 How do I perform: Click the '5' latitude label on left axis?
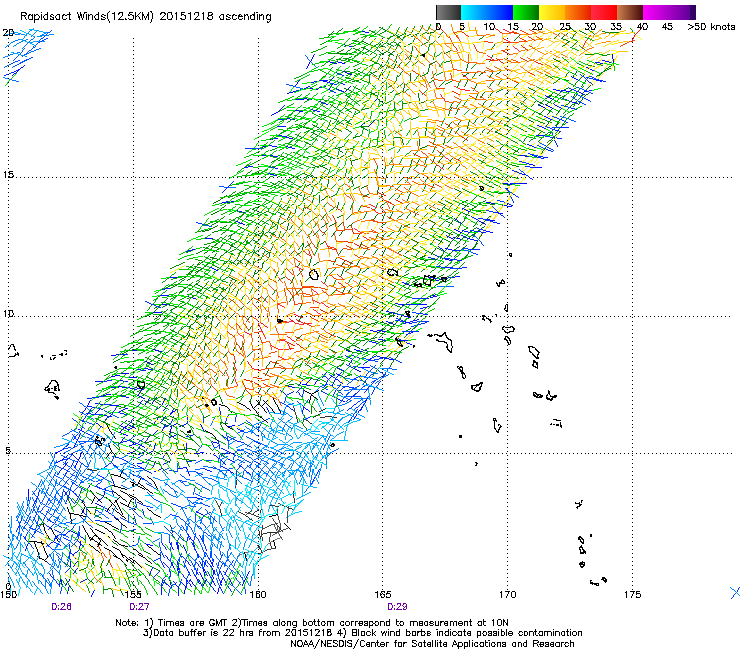(x=8, y=451)
